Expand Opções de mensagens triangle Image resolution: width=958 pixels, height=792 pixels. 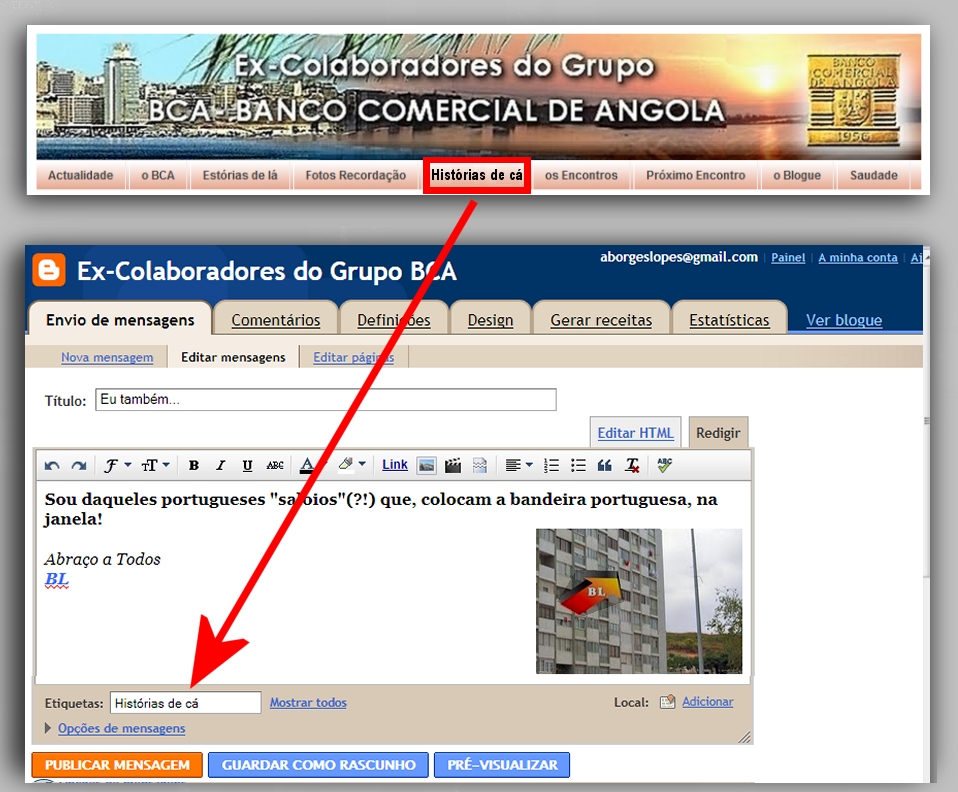(x=48, y=728)
